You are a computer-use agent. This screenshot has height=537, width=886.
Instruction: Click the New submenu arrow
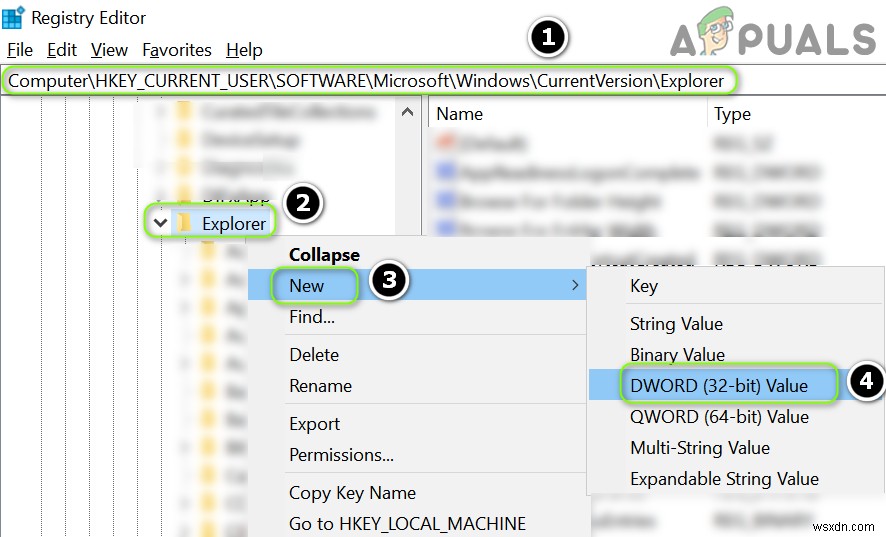tap(575, 285)
